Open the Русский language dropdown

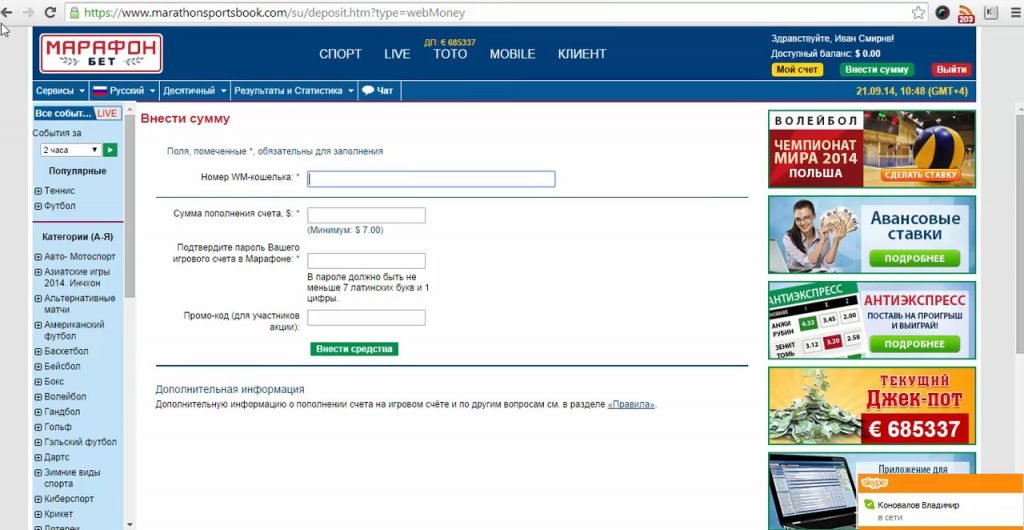coord(124,91)
